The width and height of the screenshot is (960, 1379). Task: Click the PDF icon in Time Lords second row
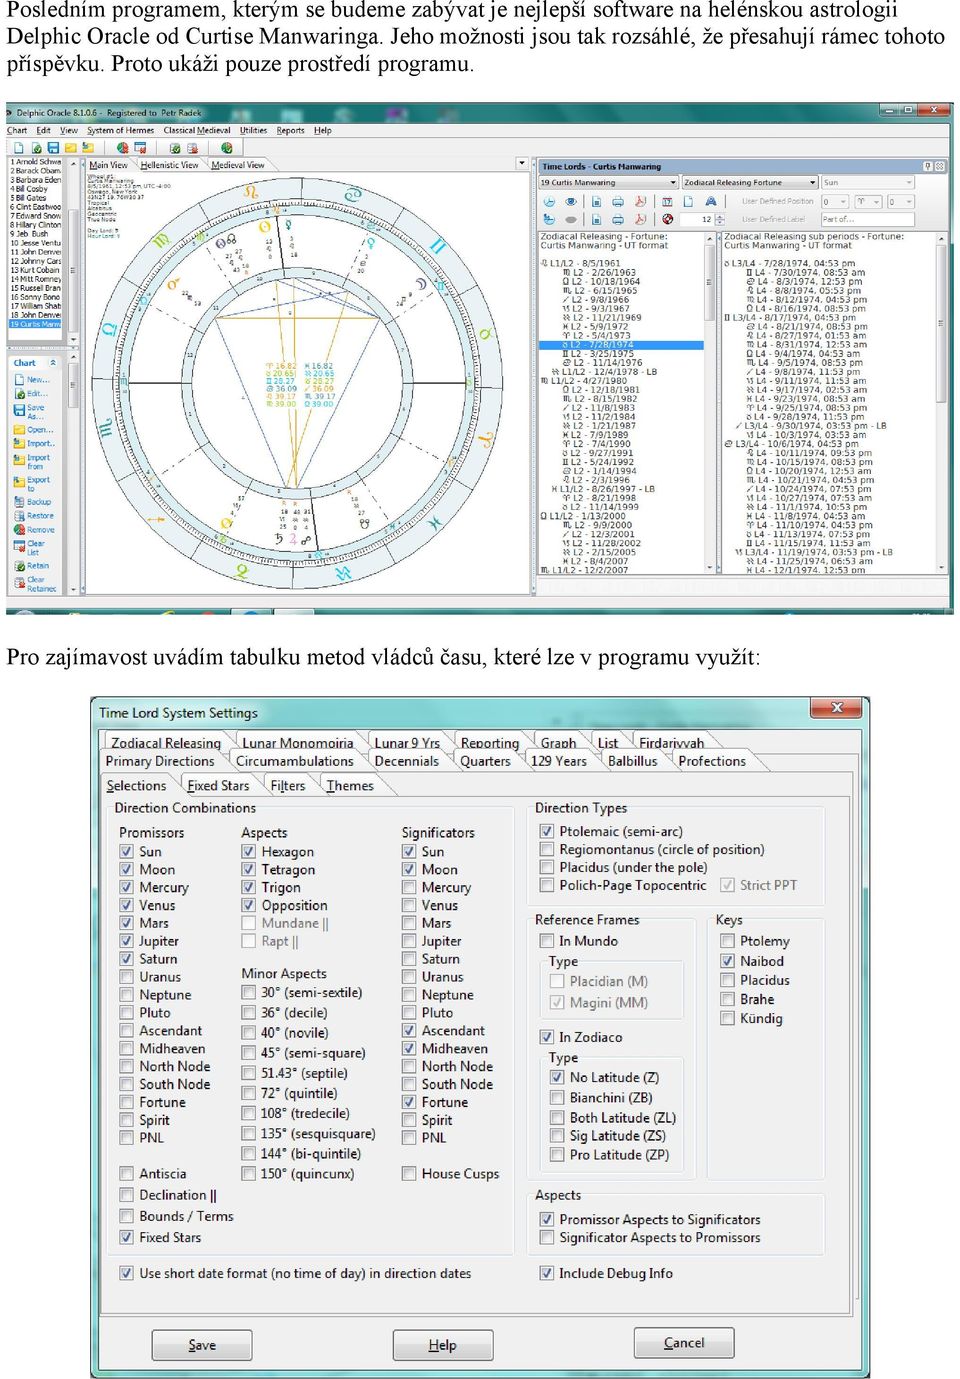pos(641,219)
